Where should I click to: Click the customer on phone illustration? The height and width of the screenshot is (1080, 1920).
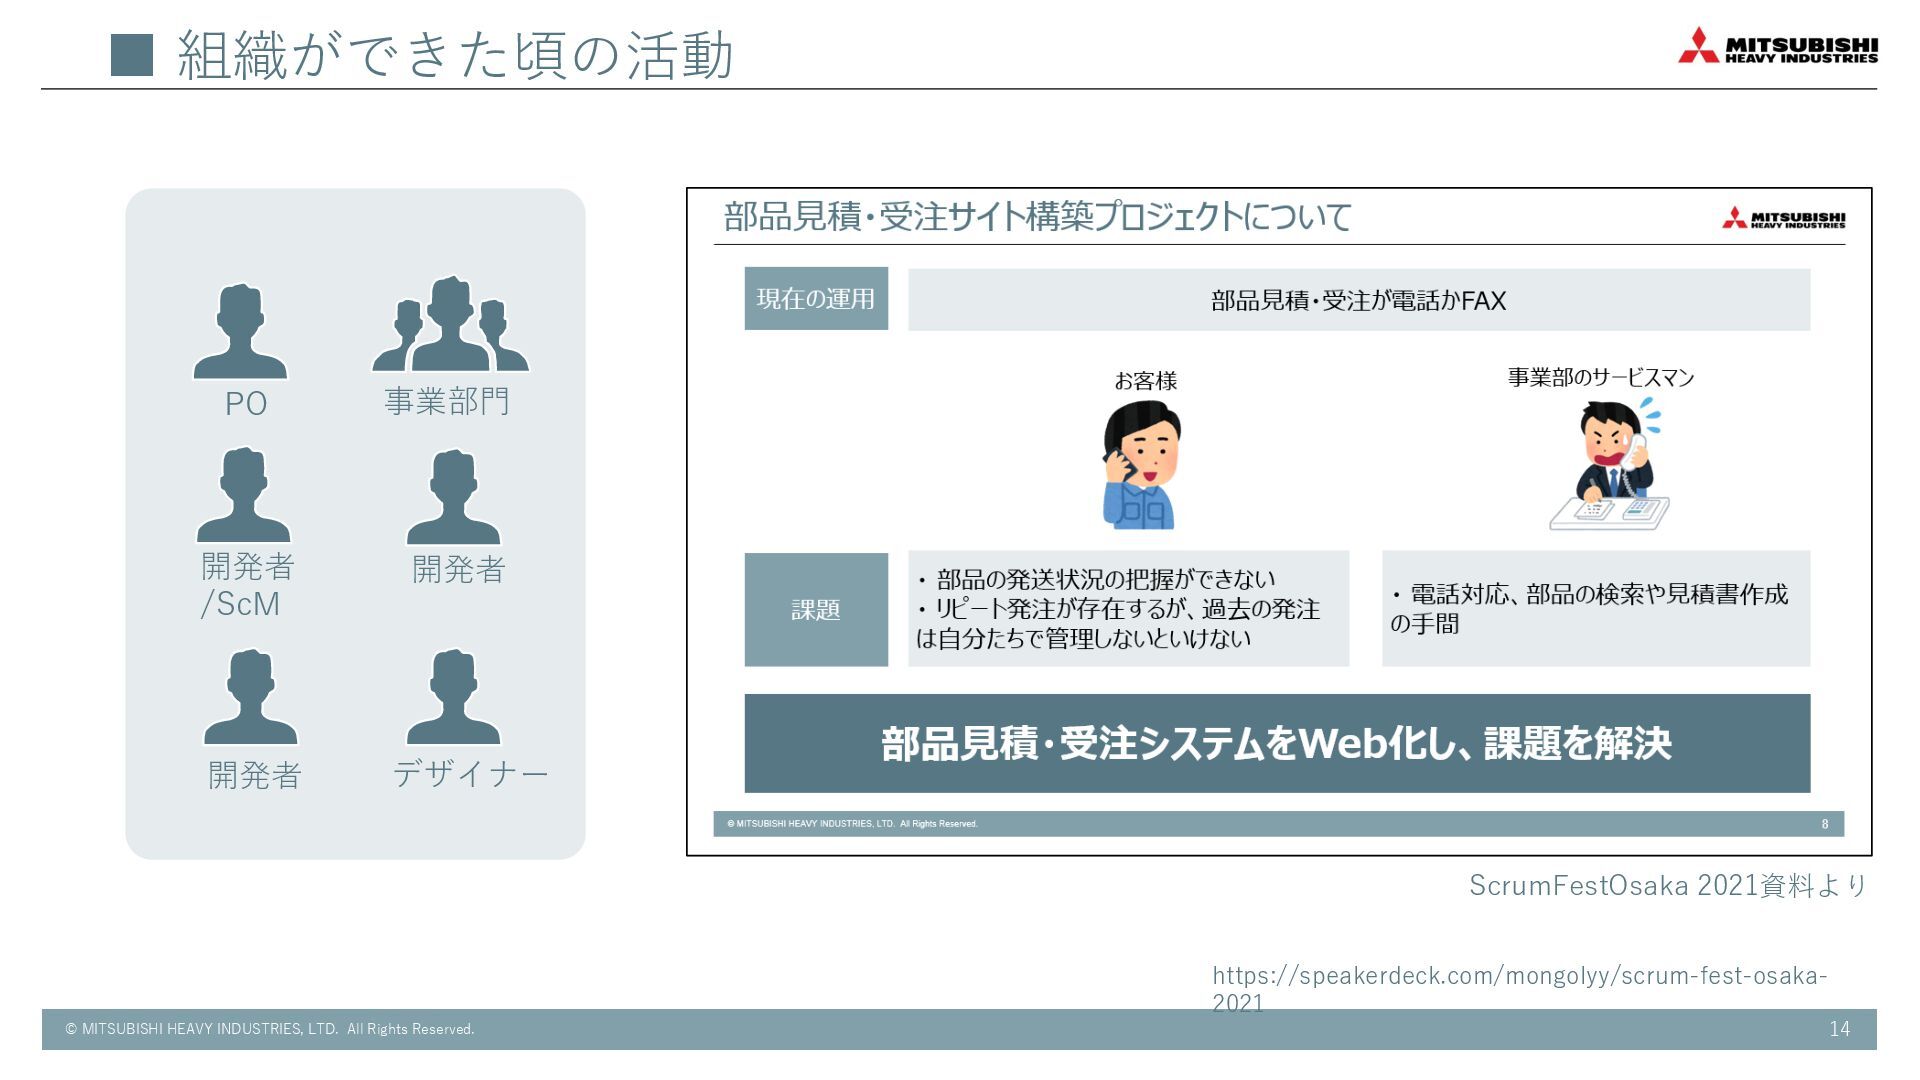(x=1142, y=464)
